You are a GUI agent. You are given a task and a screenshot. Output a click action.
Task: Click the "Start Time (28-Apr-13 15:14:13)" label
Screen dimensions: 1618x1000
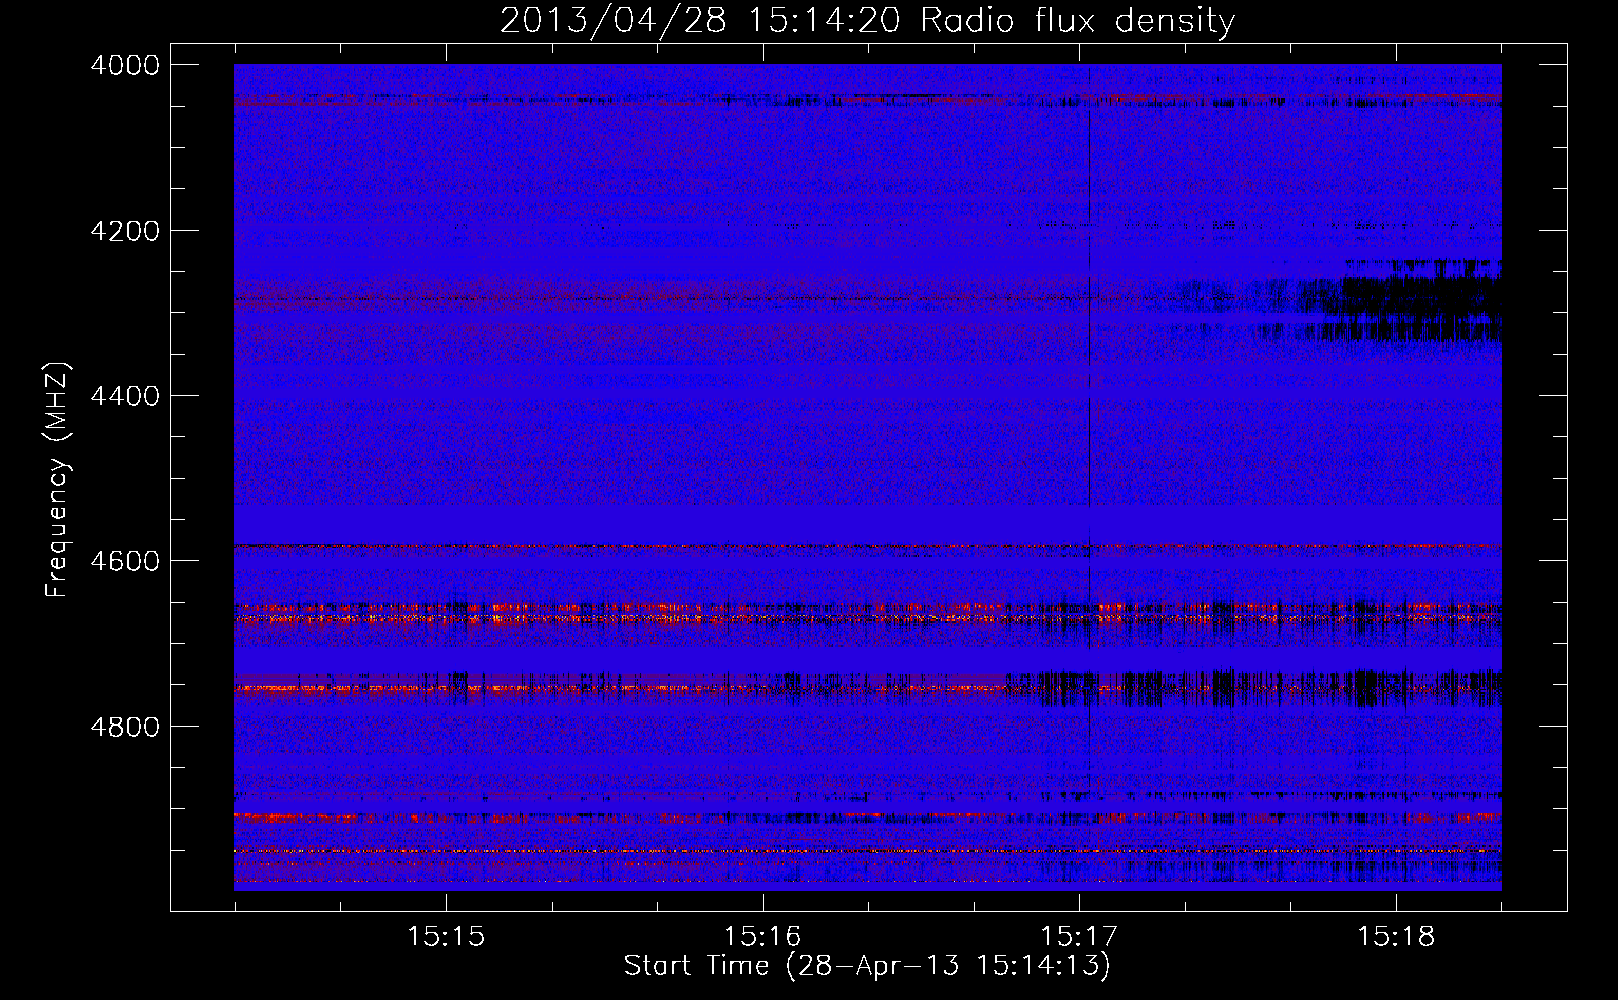867,966
